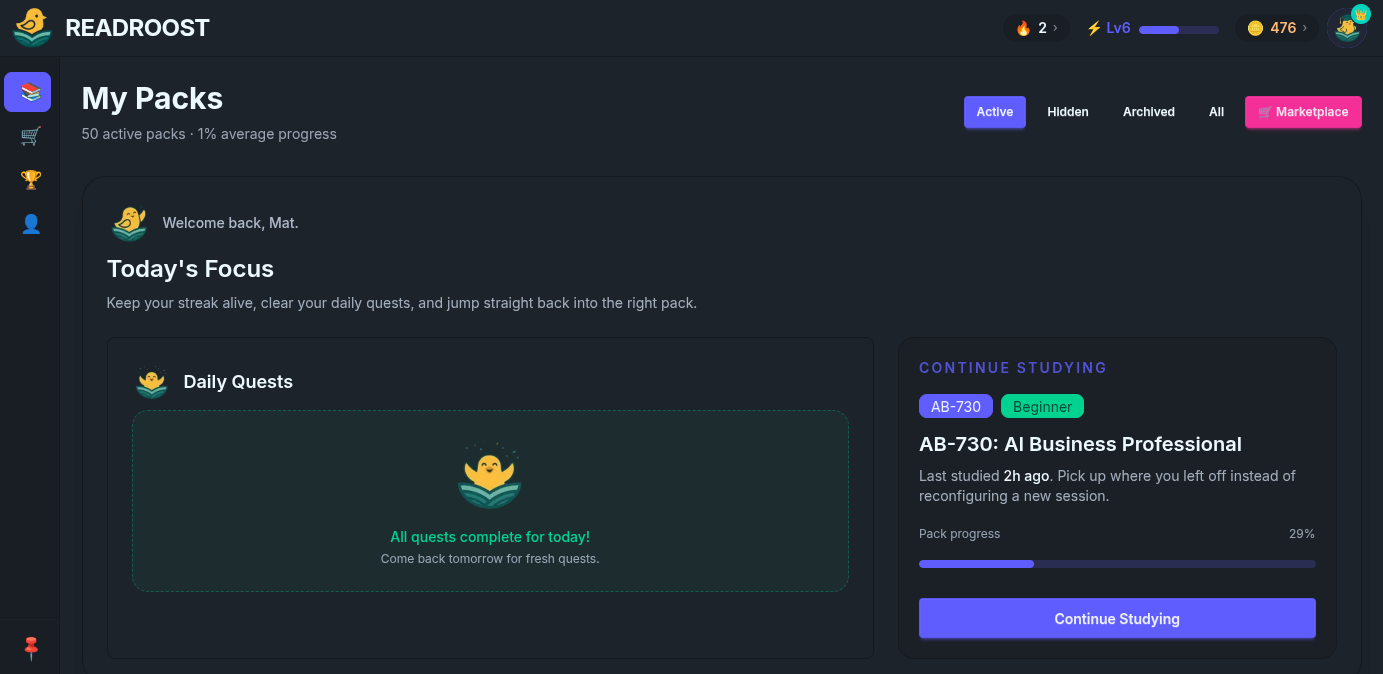Viewport: 1383px width, 674px height.
Task: Select the Active packs filter
Action: click(994, 112)
